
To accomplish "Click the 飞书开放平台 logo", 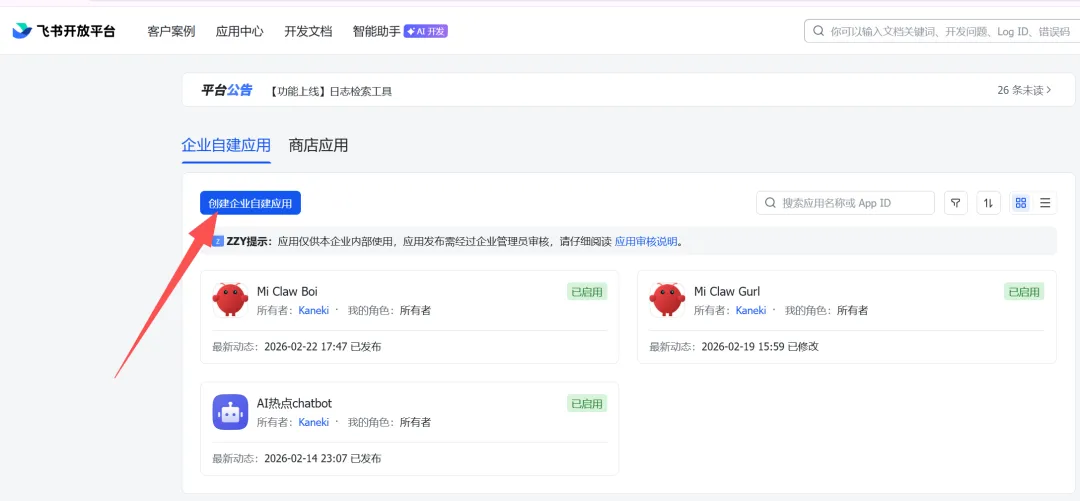I will point(63,31).
